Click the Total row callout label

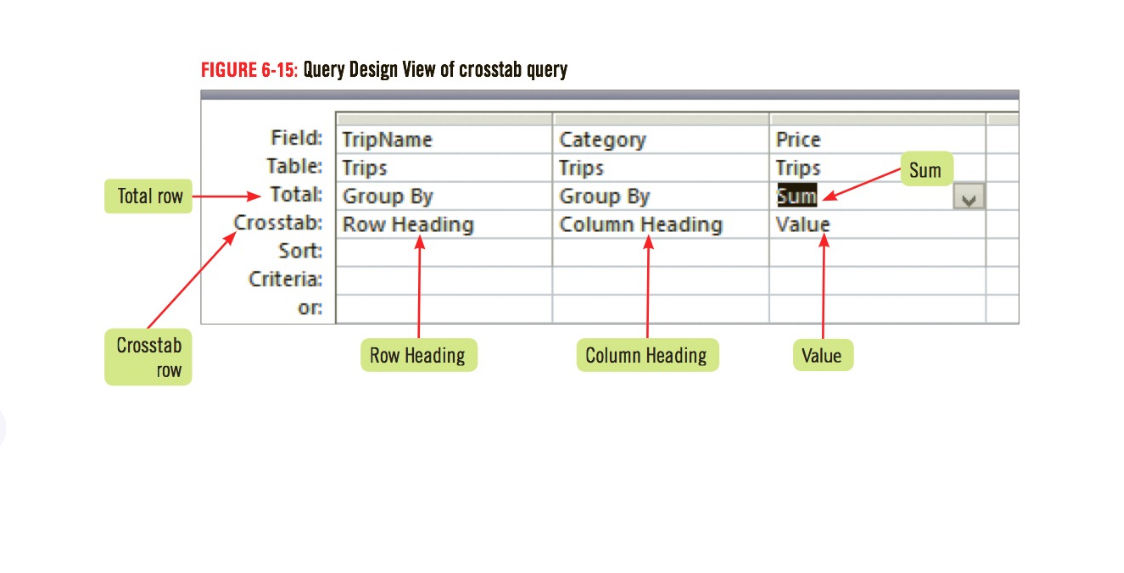149,196
